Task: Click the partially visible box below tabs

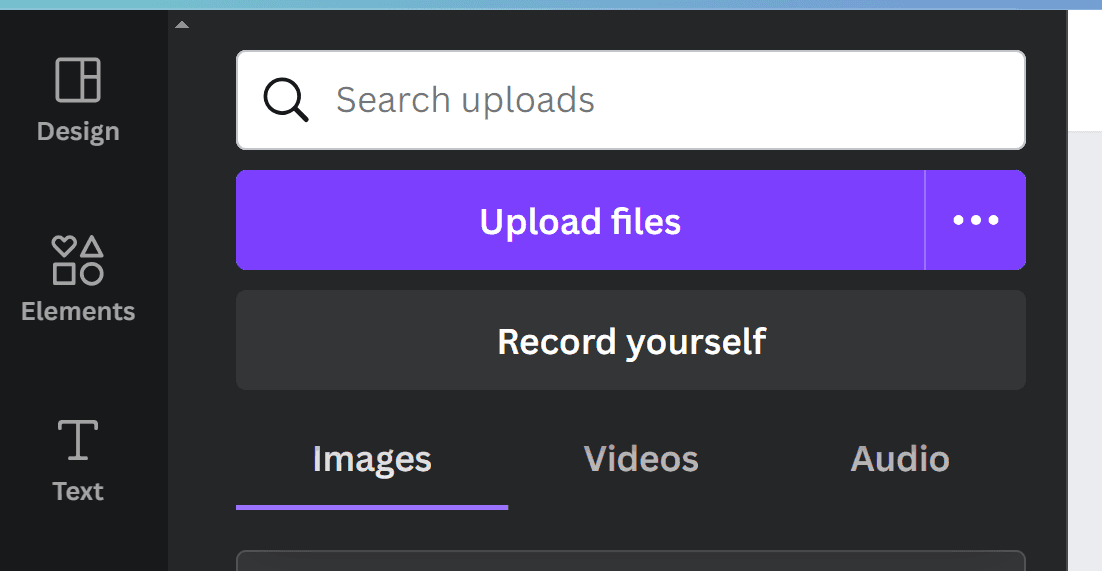Action: (631, 561)
